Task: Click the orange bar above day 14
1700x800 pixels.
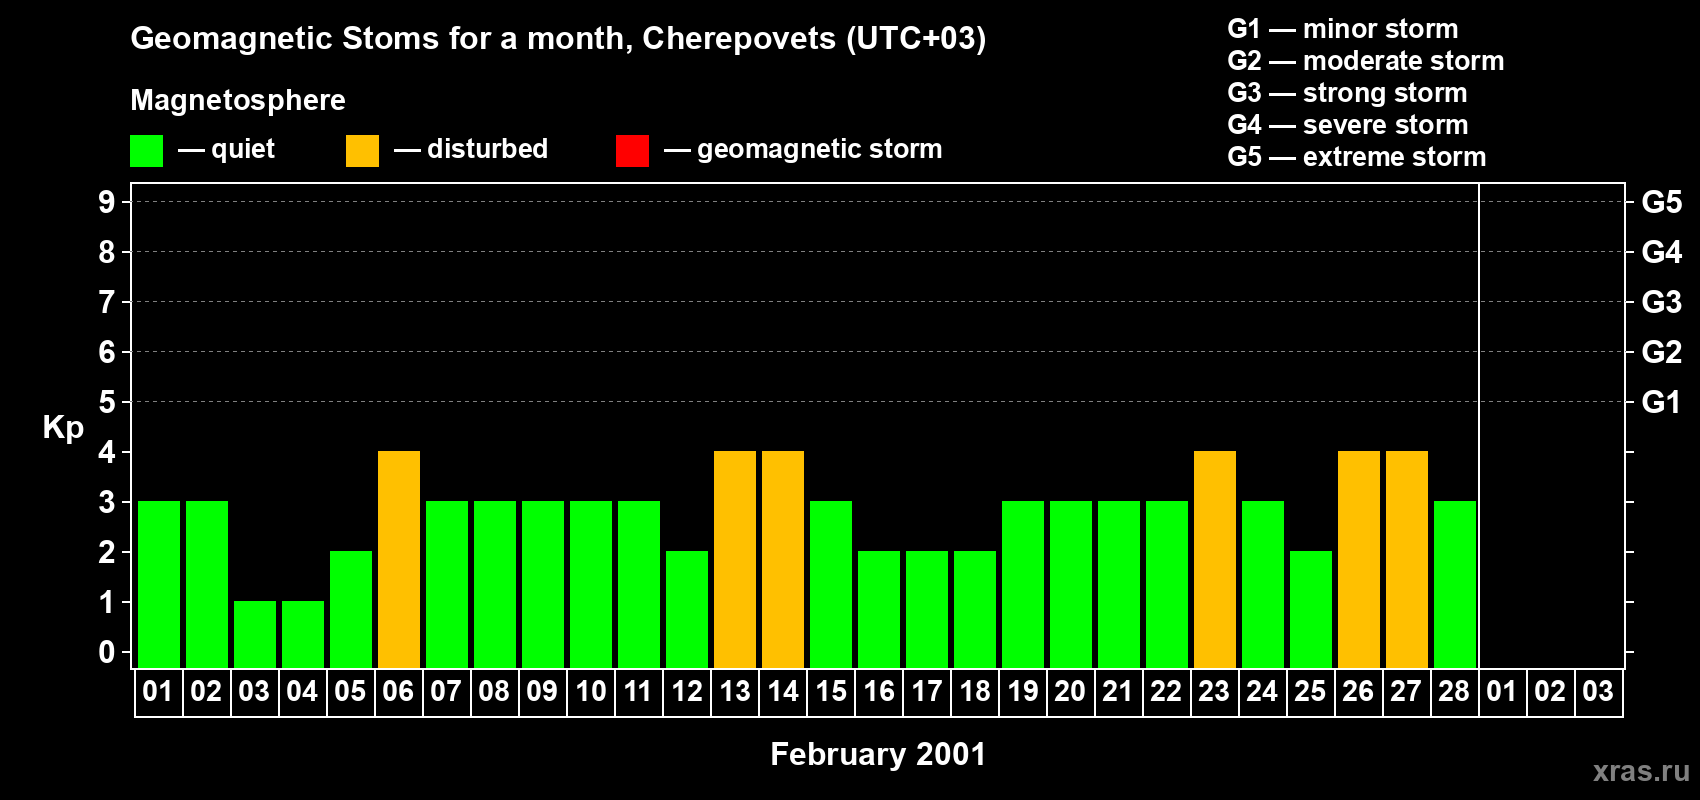Action: pyautogui.click(x=783, y=559)
